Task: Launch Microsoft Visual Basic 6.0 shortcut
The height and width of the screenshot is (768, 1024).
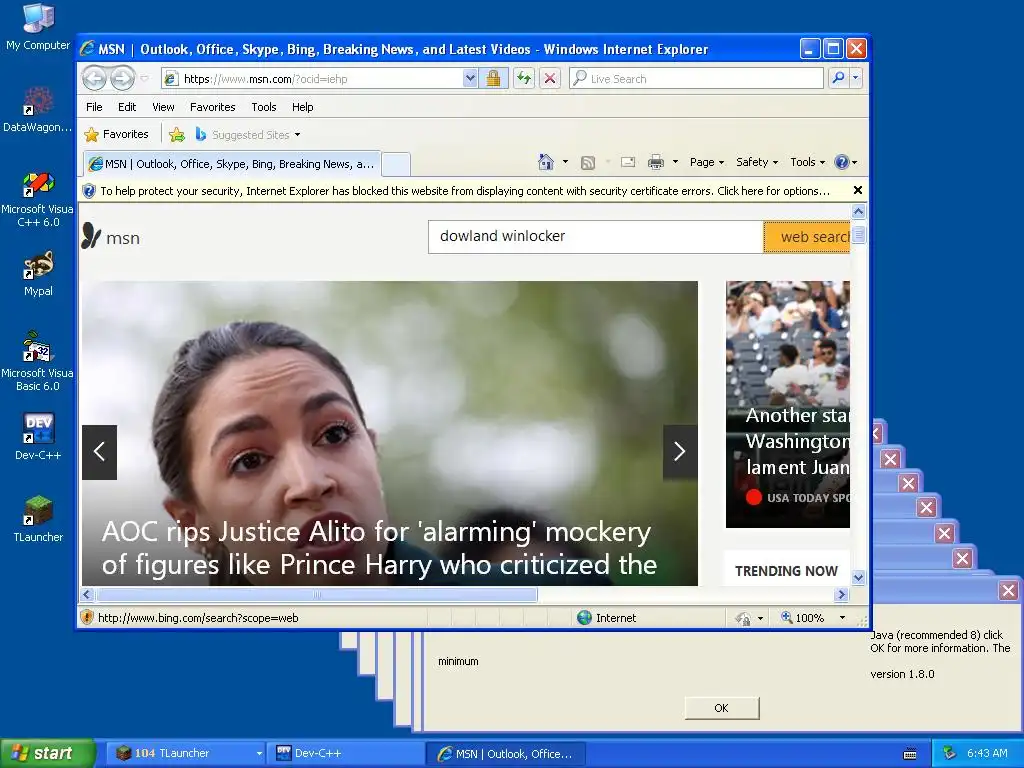Action: tap(38, 362)
